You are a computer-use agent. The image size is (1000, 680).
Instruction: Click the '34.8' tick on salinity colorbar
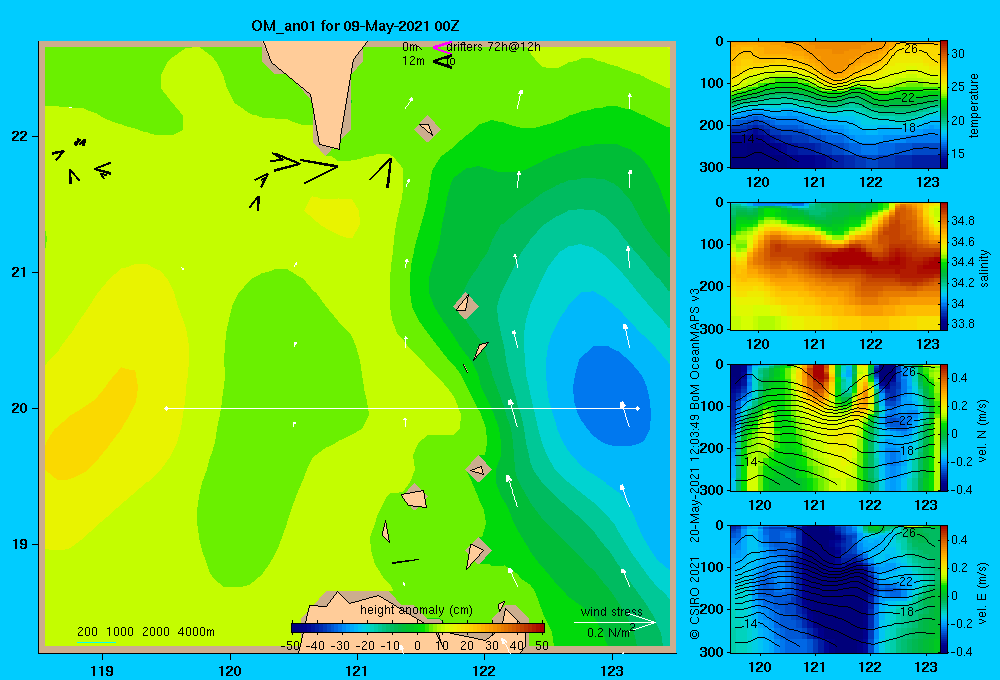point(963,221)
